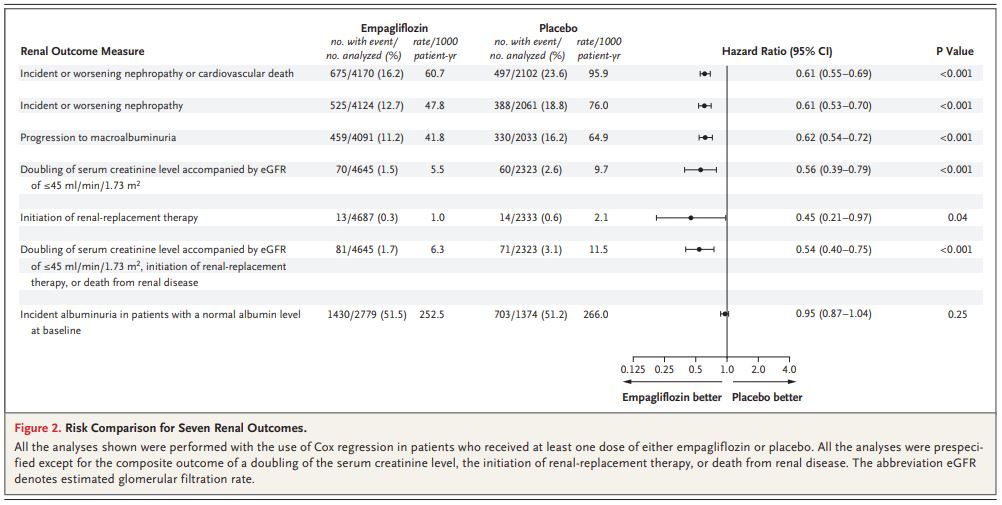Click the forest plot marker for macroalbuminuria progression
The image size is (1002, 505).
click(x=705, y=137)
